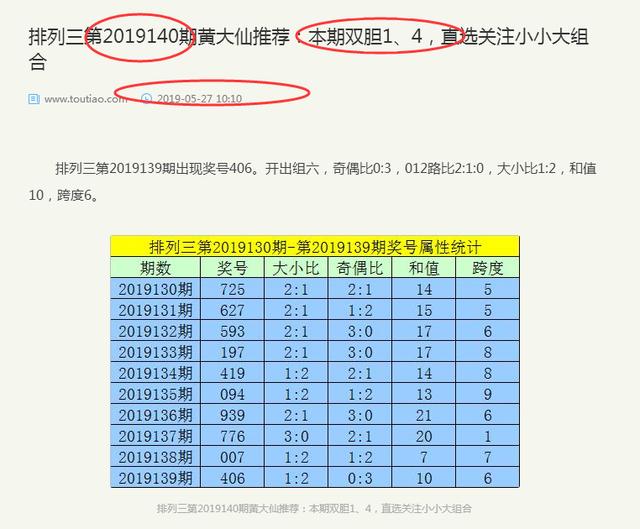Click the gray image caption below the table
640x529 pixels.
[x=314, y=508]
